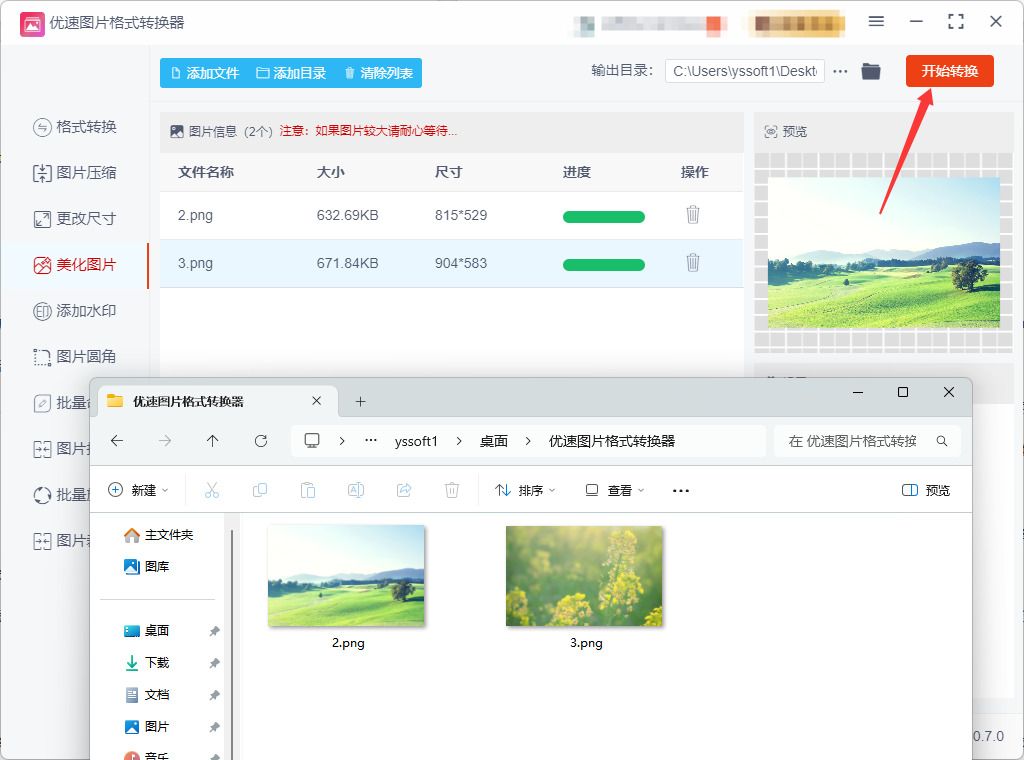Browse output directory via three-dots button
This screenshot has width=1024, height=760.
click(x=840, y=71)
